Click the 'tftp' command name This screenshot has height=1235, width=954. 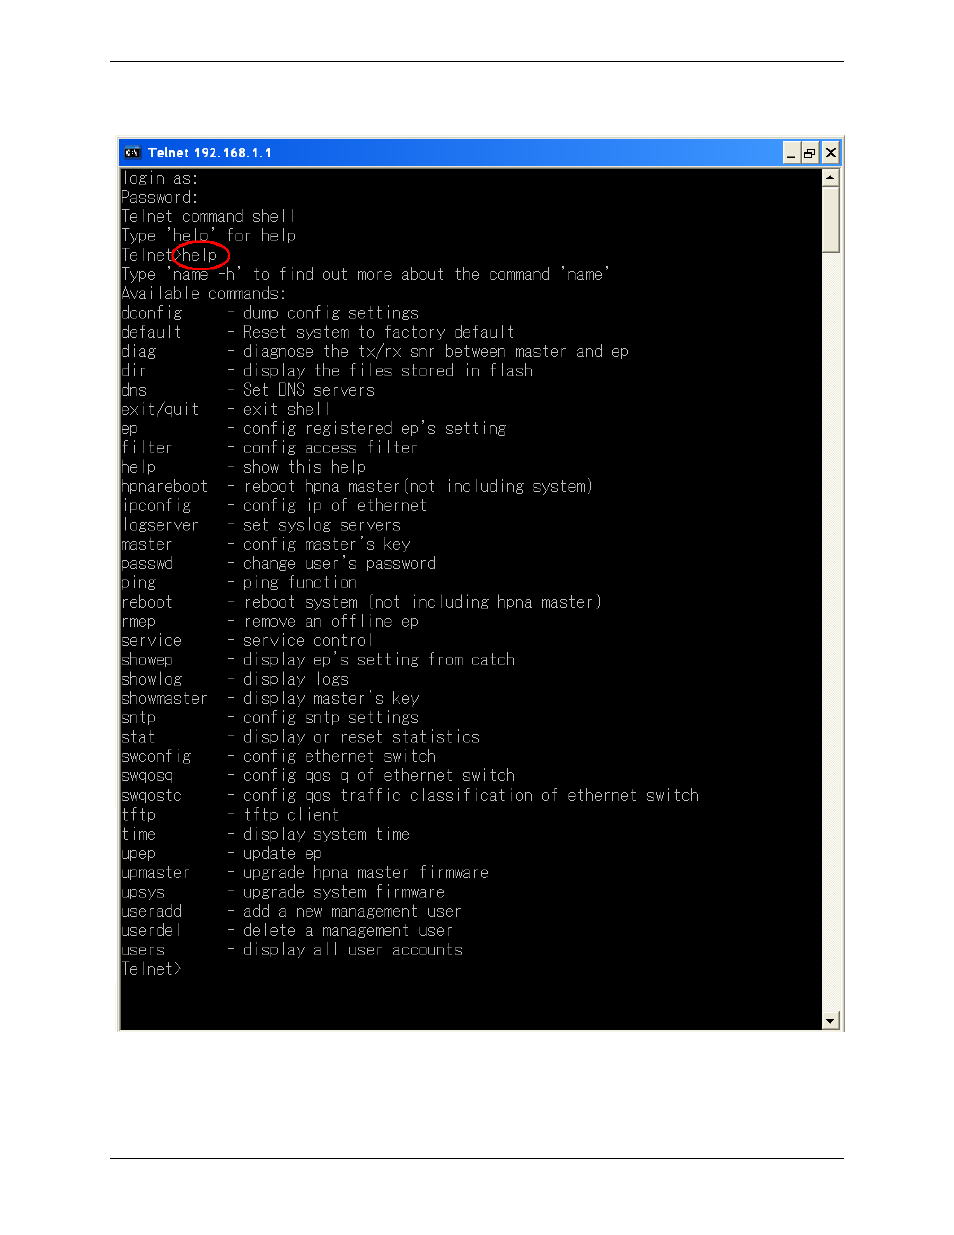[x=139, y=816]
